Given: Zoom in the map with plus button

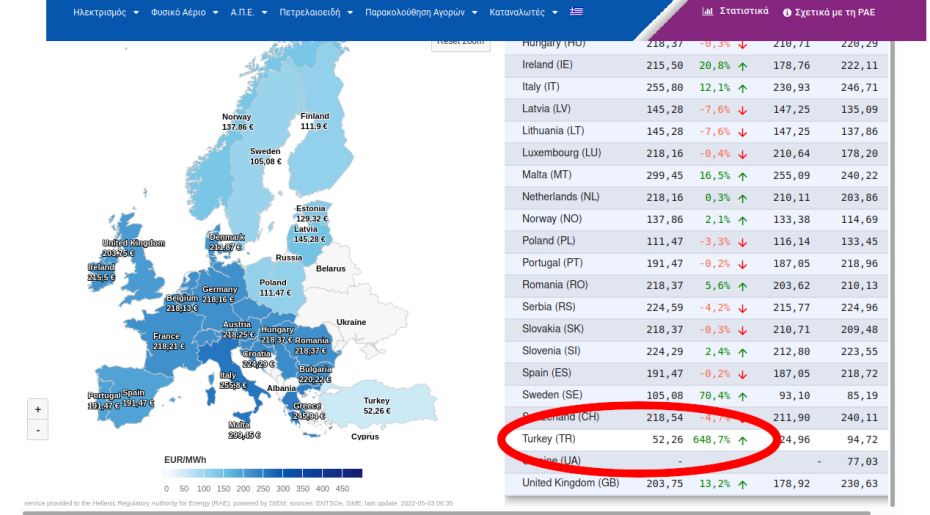Looking at the screenshot, I should (38, 409).
